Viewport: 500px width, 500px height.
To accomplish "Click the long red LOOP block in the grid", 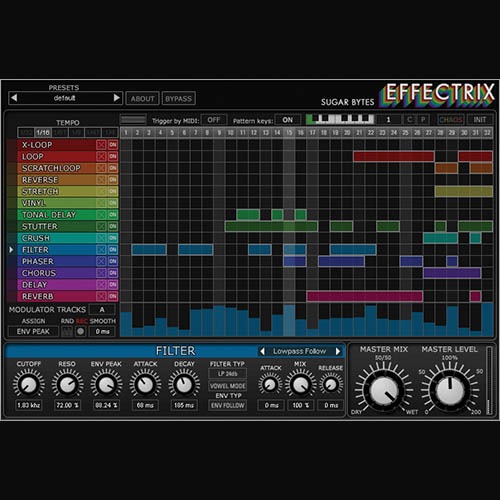I will pos(394,156).
